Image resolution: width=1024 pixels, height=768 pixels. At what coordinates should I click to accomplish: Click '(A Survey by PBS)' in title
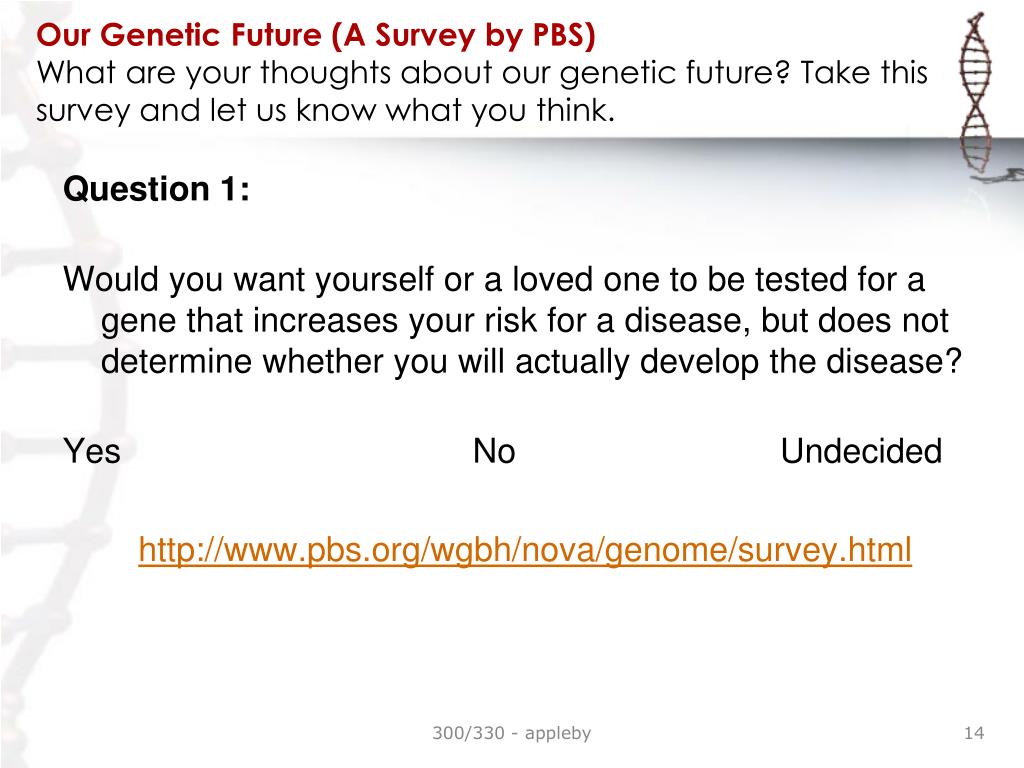point(463,35)
